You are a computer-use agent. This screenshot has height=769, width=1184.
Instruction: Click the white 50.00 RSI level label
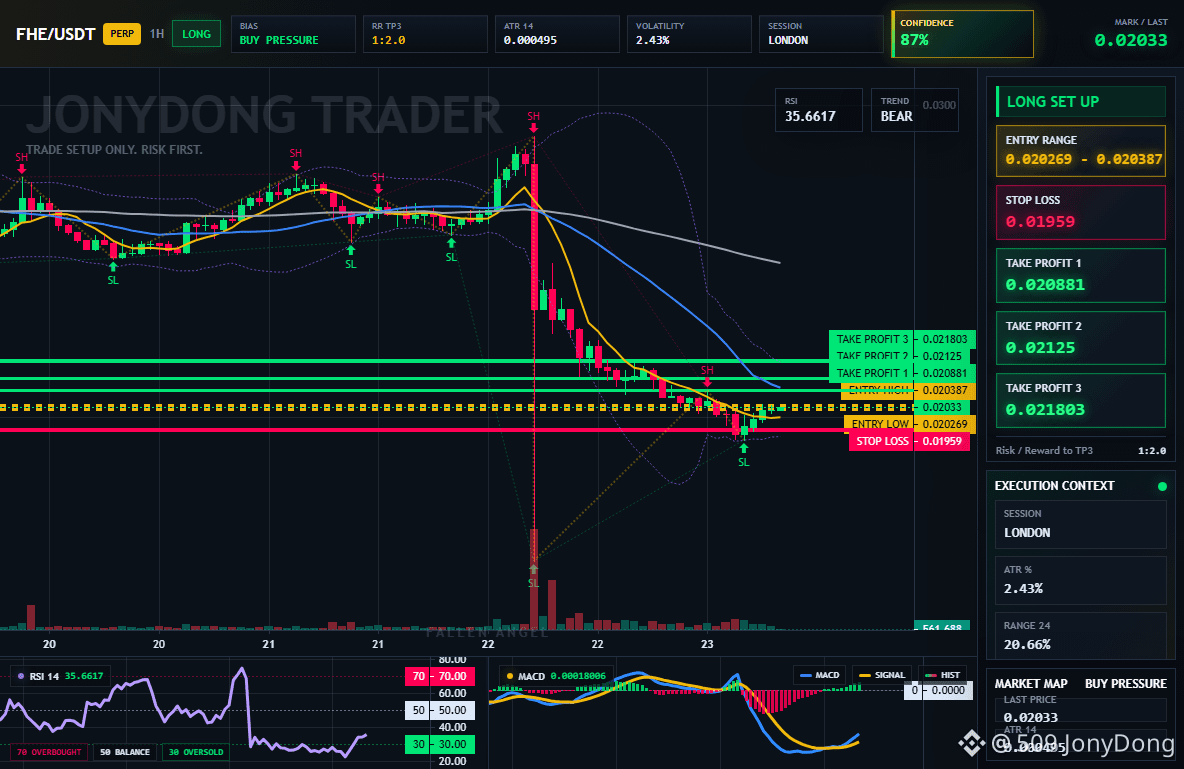[x=441, y=710]
